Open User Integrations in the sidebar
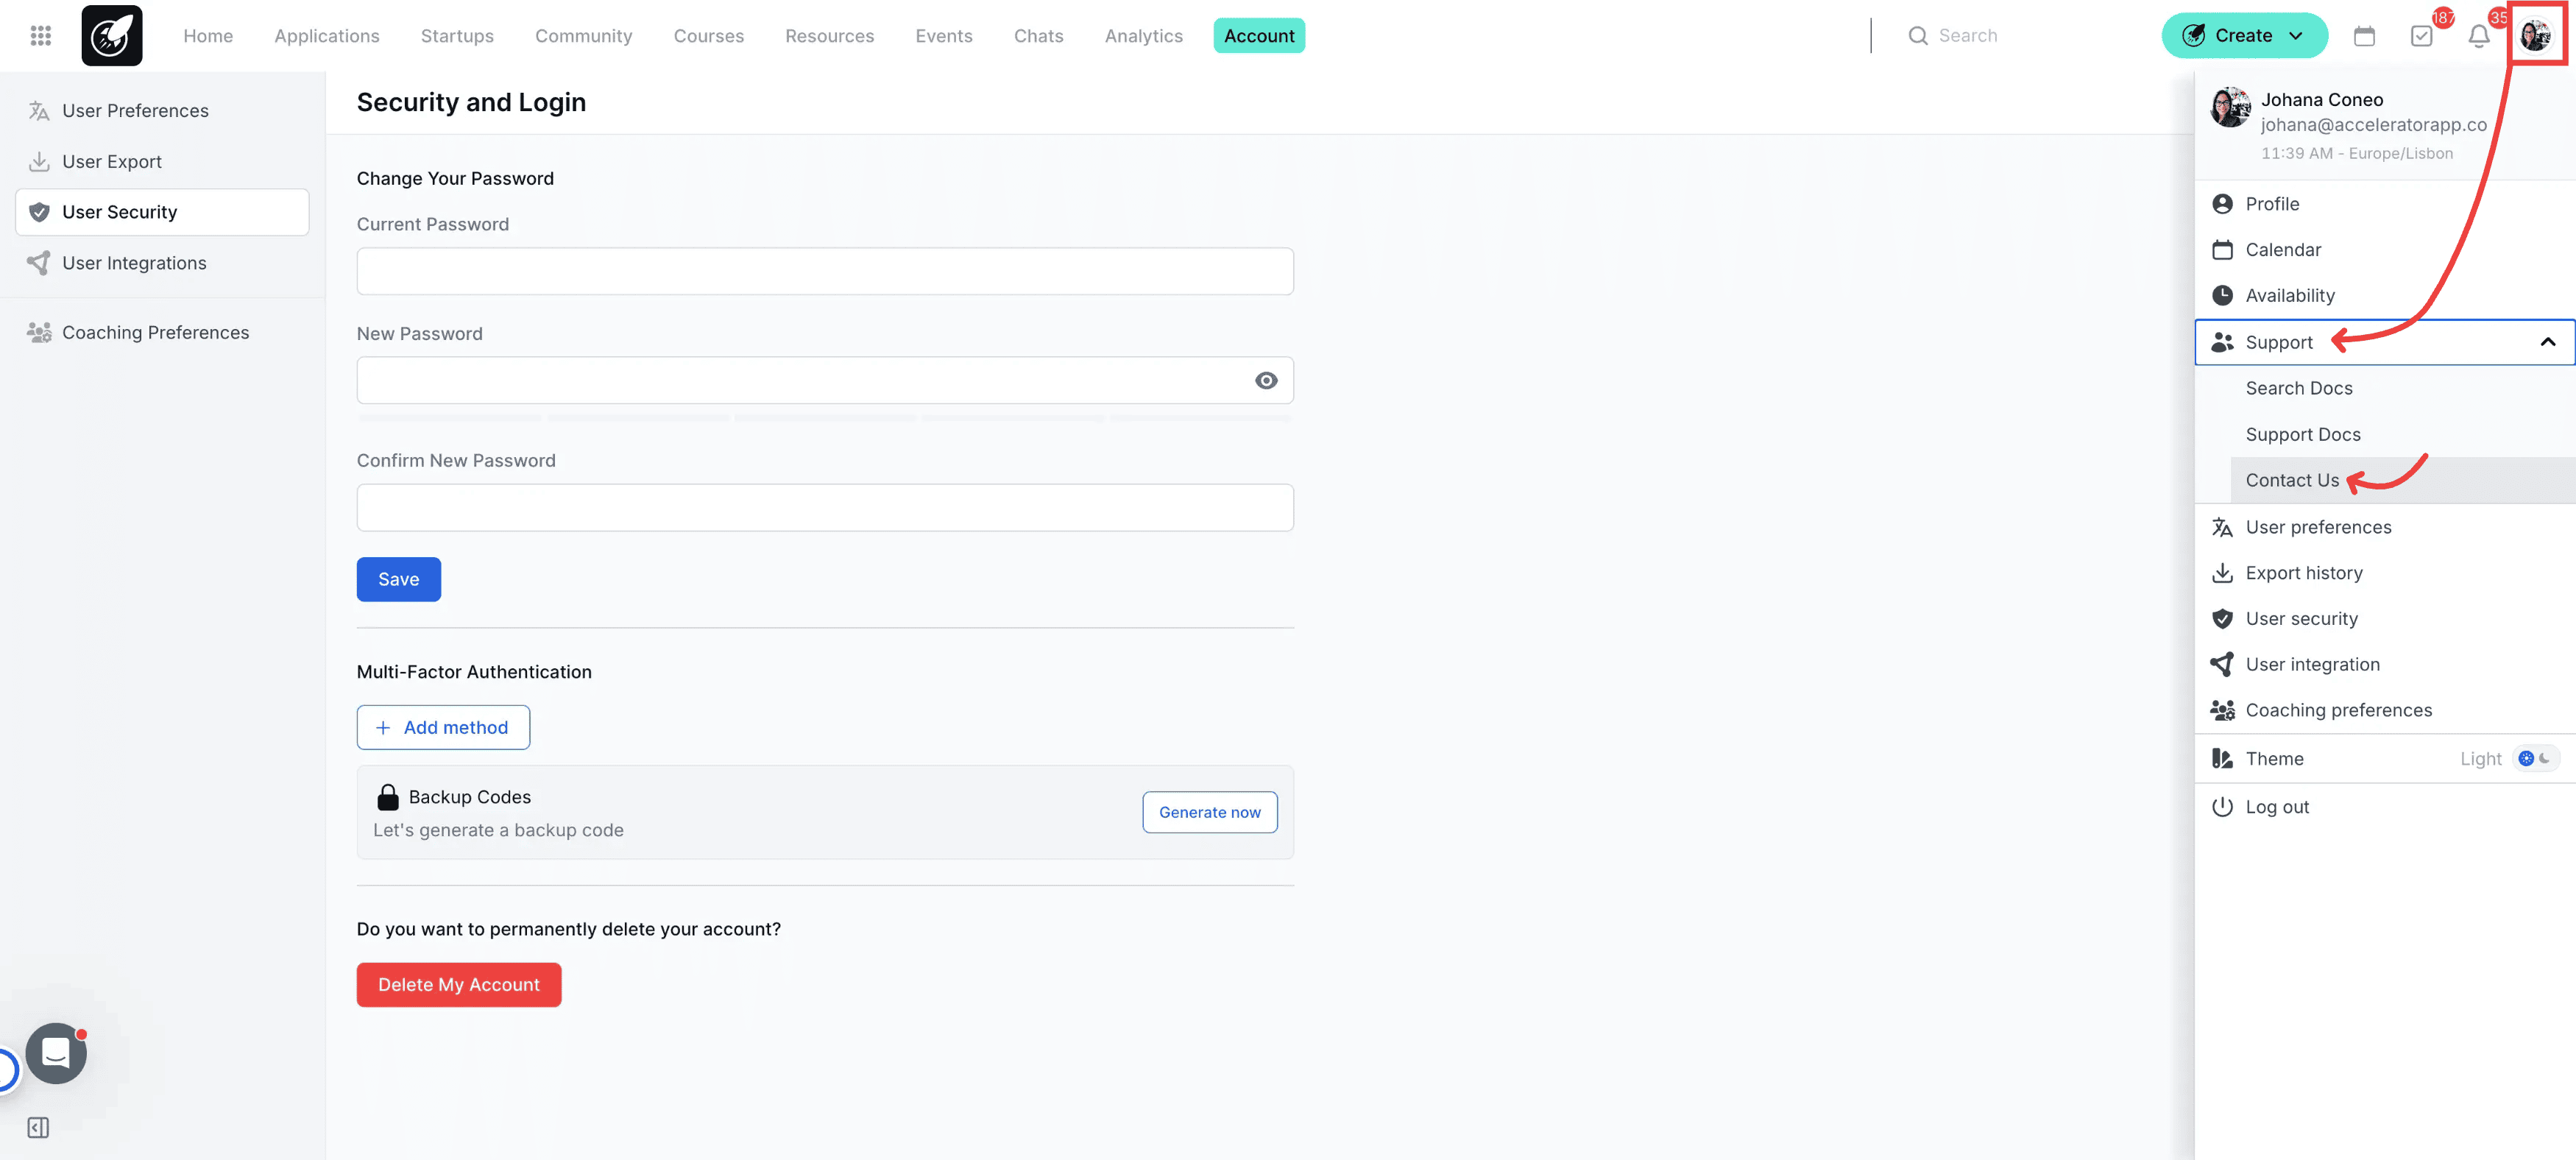 (134, 263)
